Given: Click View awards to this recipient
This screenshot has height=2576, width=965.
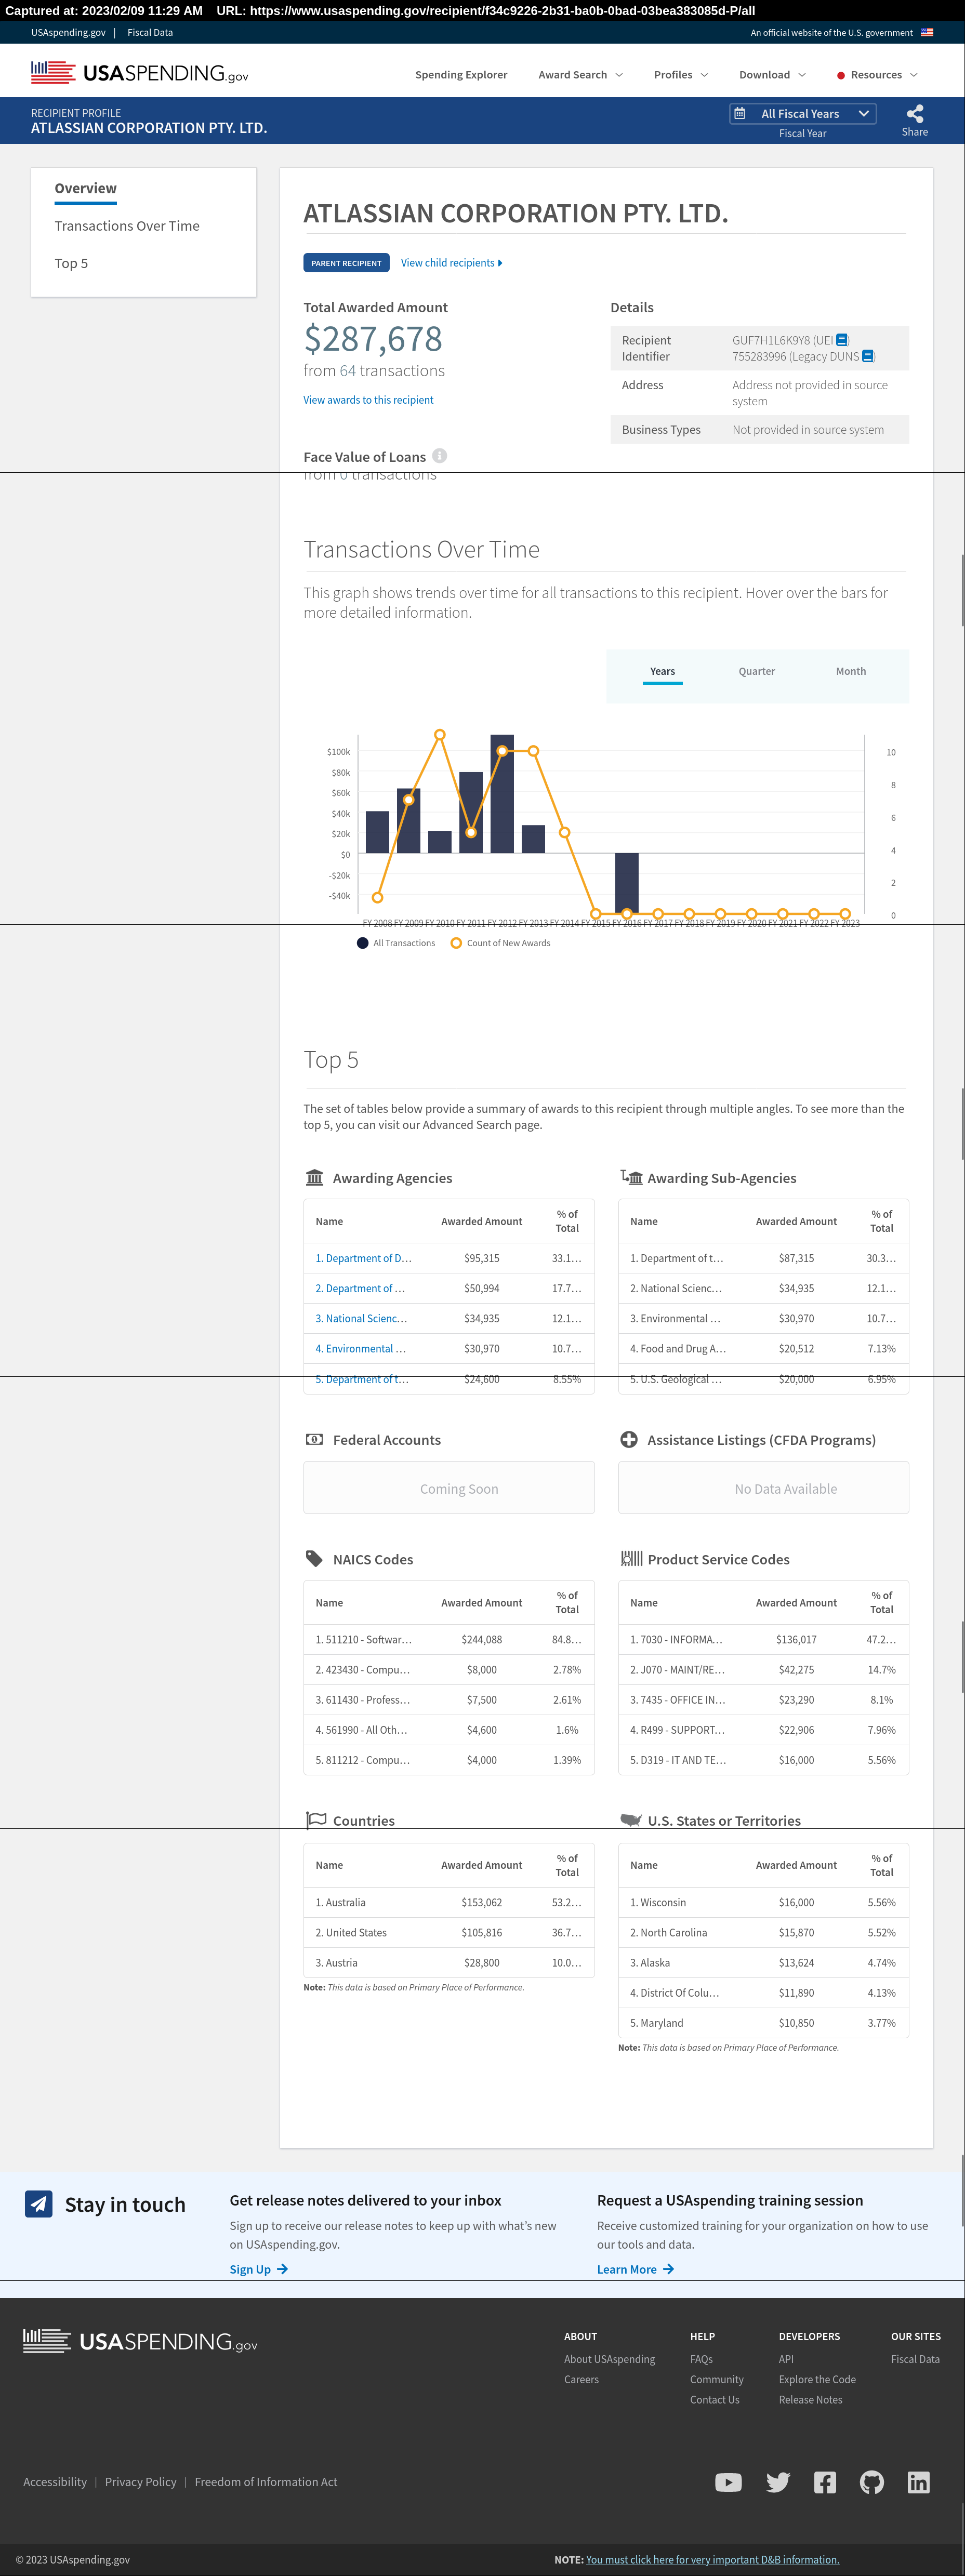Looking at the screenshot, I should tap(368, 400).
